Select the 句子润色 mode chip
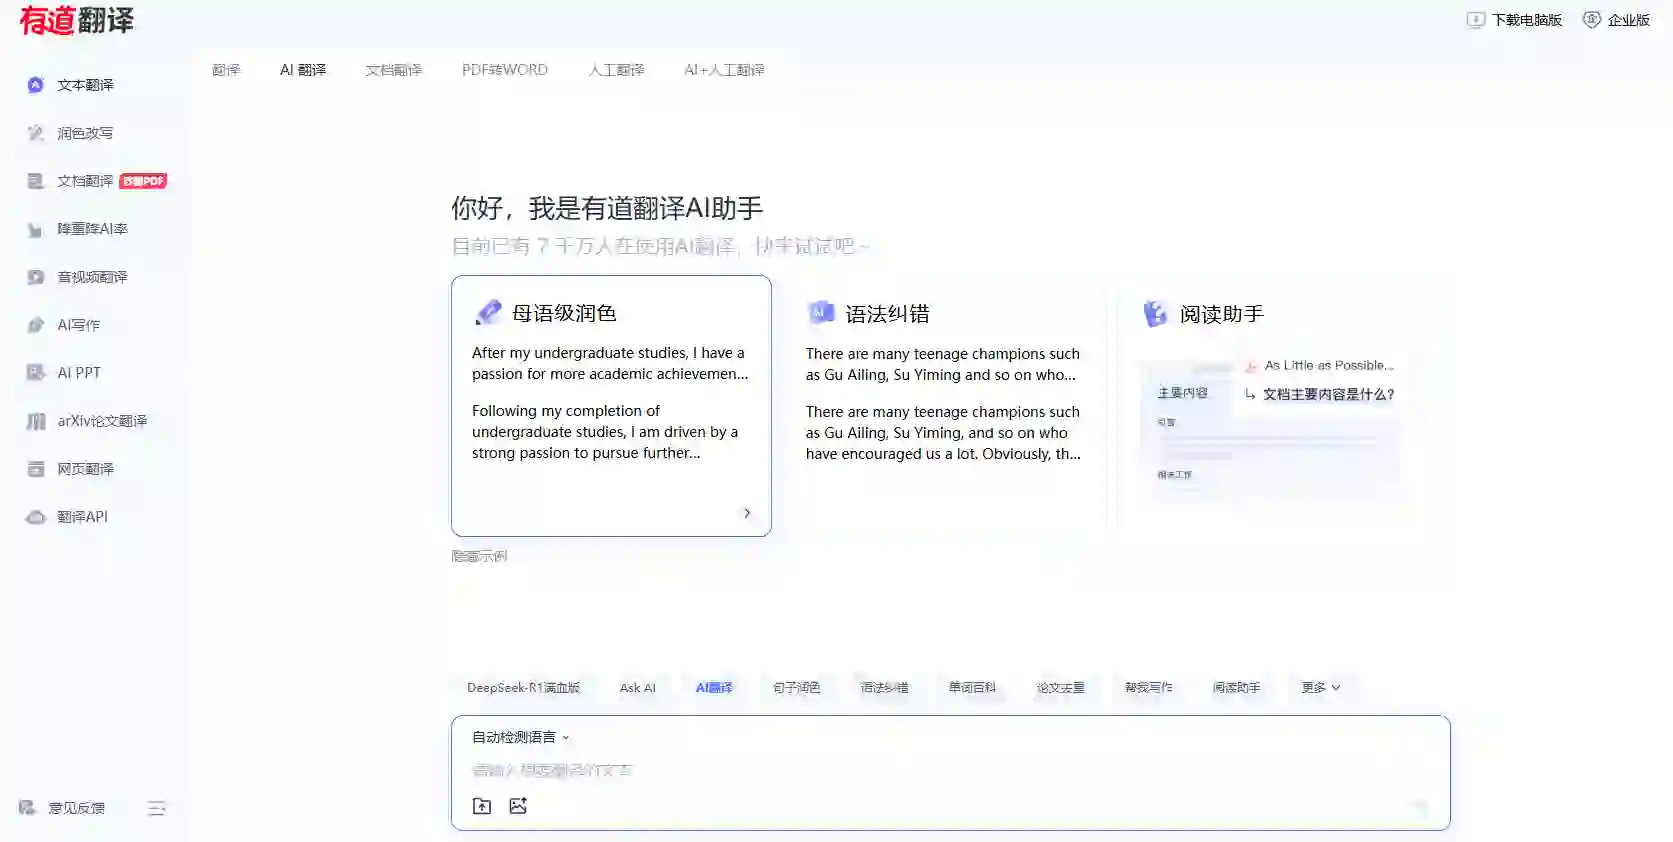The width and height of the screenshot is (1673, 842). tap(797, 688)
